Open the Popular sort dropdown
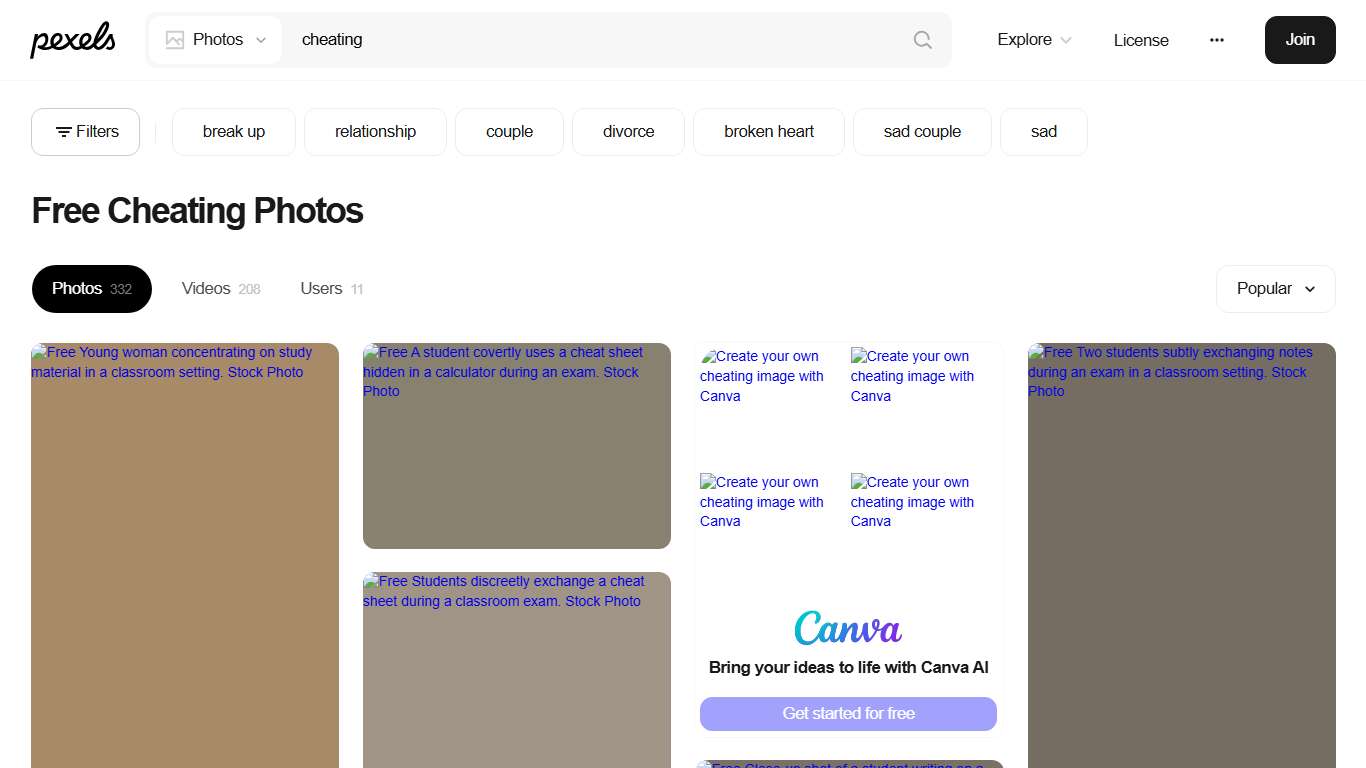1366x768 pixels. pyautogui.click(x=1275, y=289)
